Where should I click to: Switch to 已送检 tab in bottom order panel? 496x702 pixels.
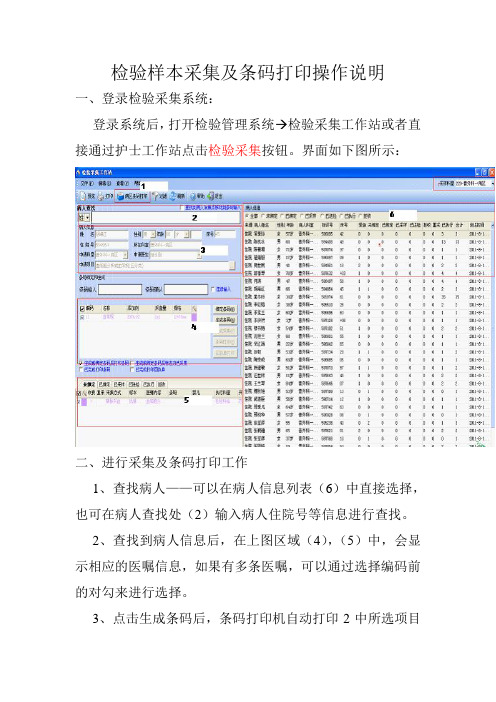[134, 384]
